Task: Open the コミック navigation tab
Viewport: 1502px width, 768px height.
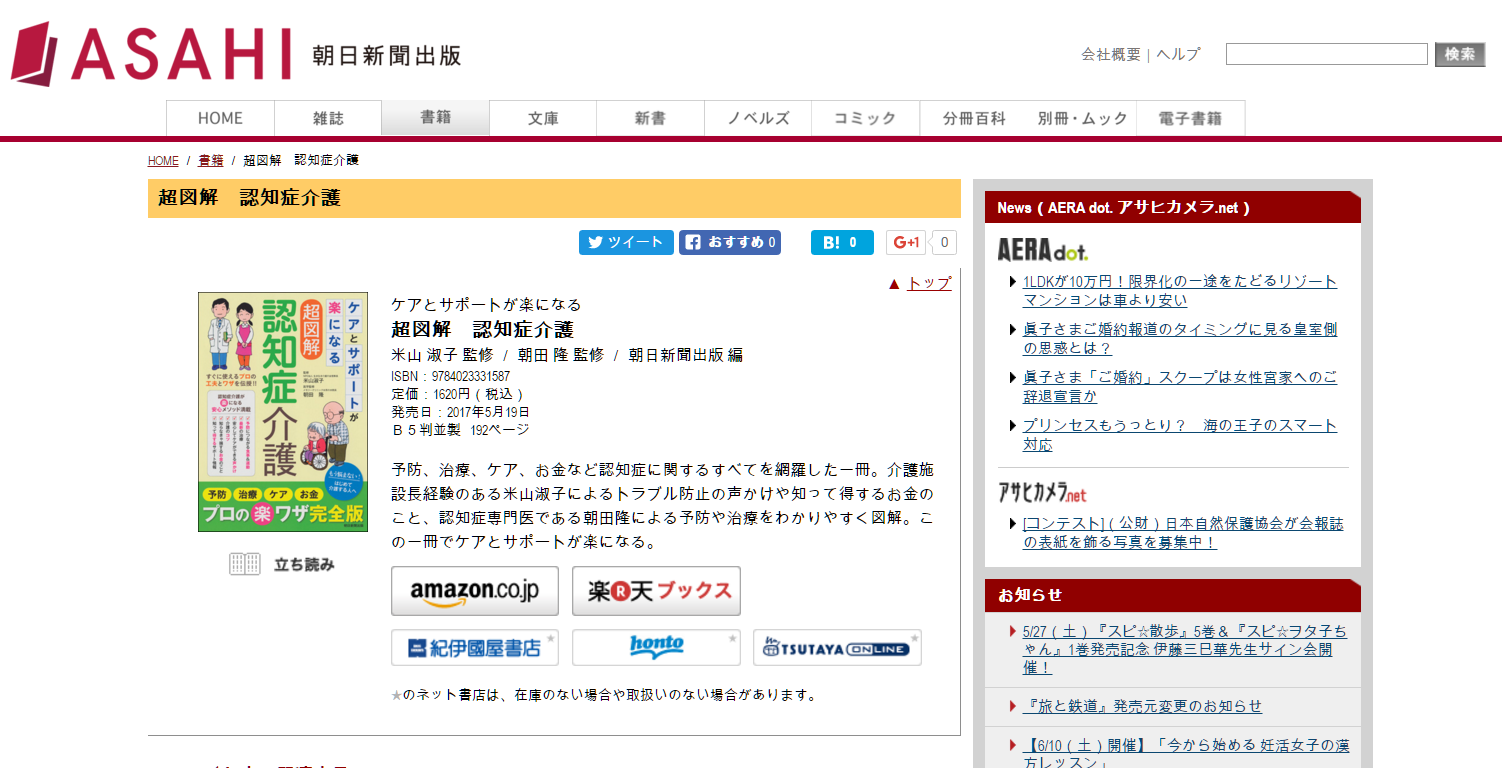Action: pyautogui.click(x=865, y=118)
